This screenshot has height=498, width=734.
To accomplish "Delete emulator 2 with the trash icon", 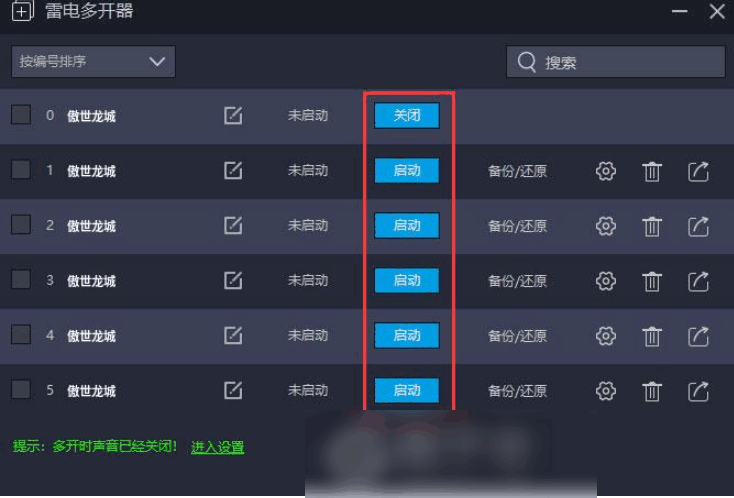I will (x=652, y=226).
